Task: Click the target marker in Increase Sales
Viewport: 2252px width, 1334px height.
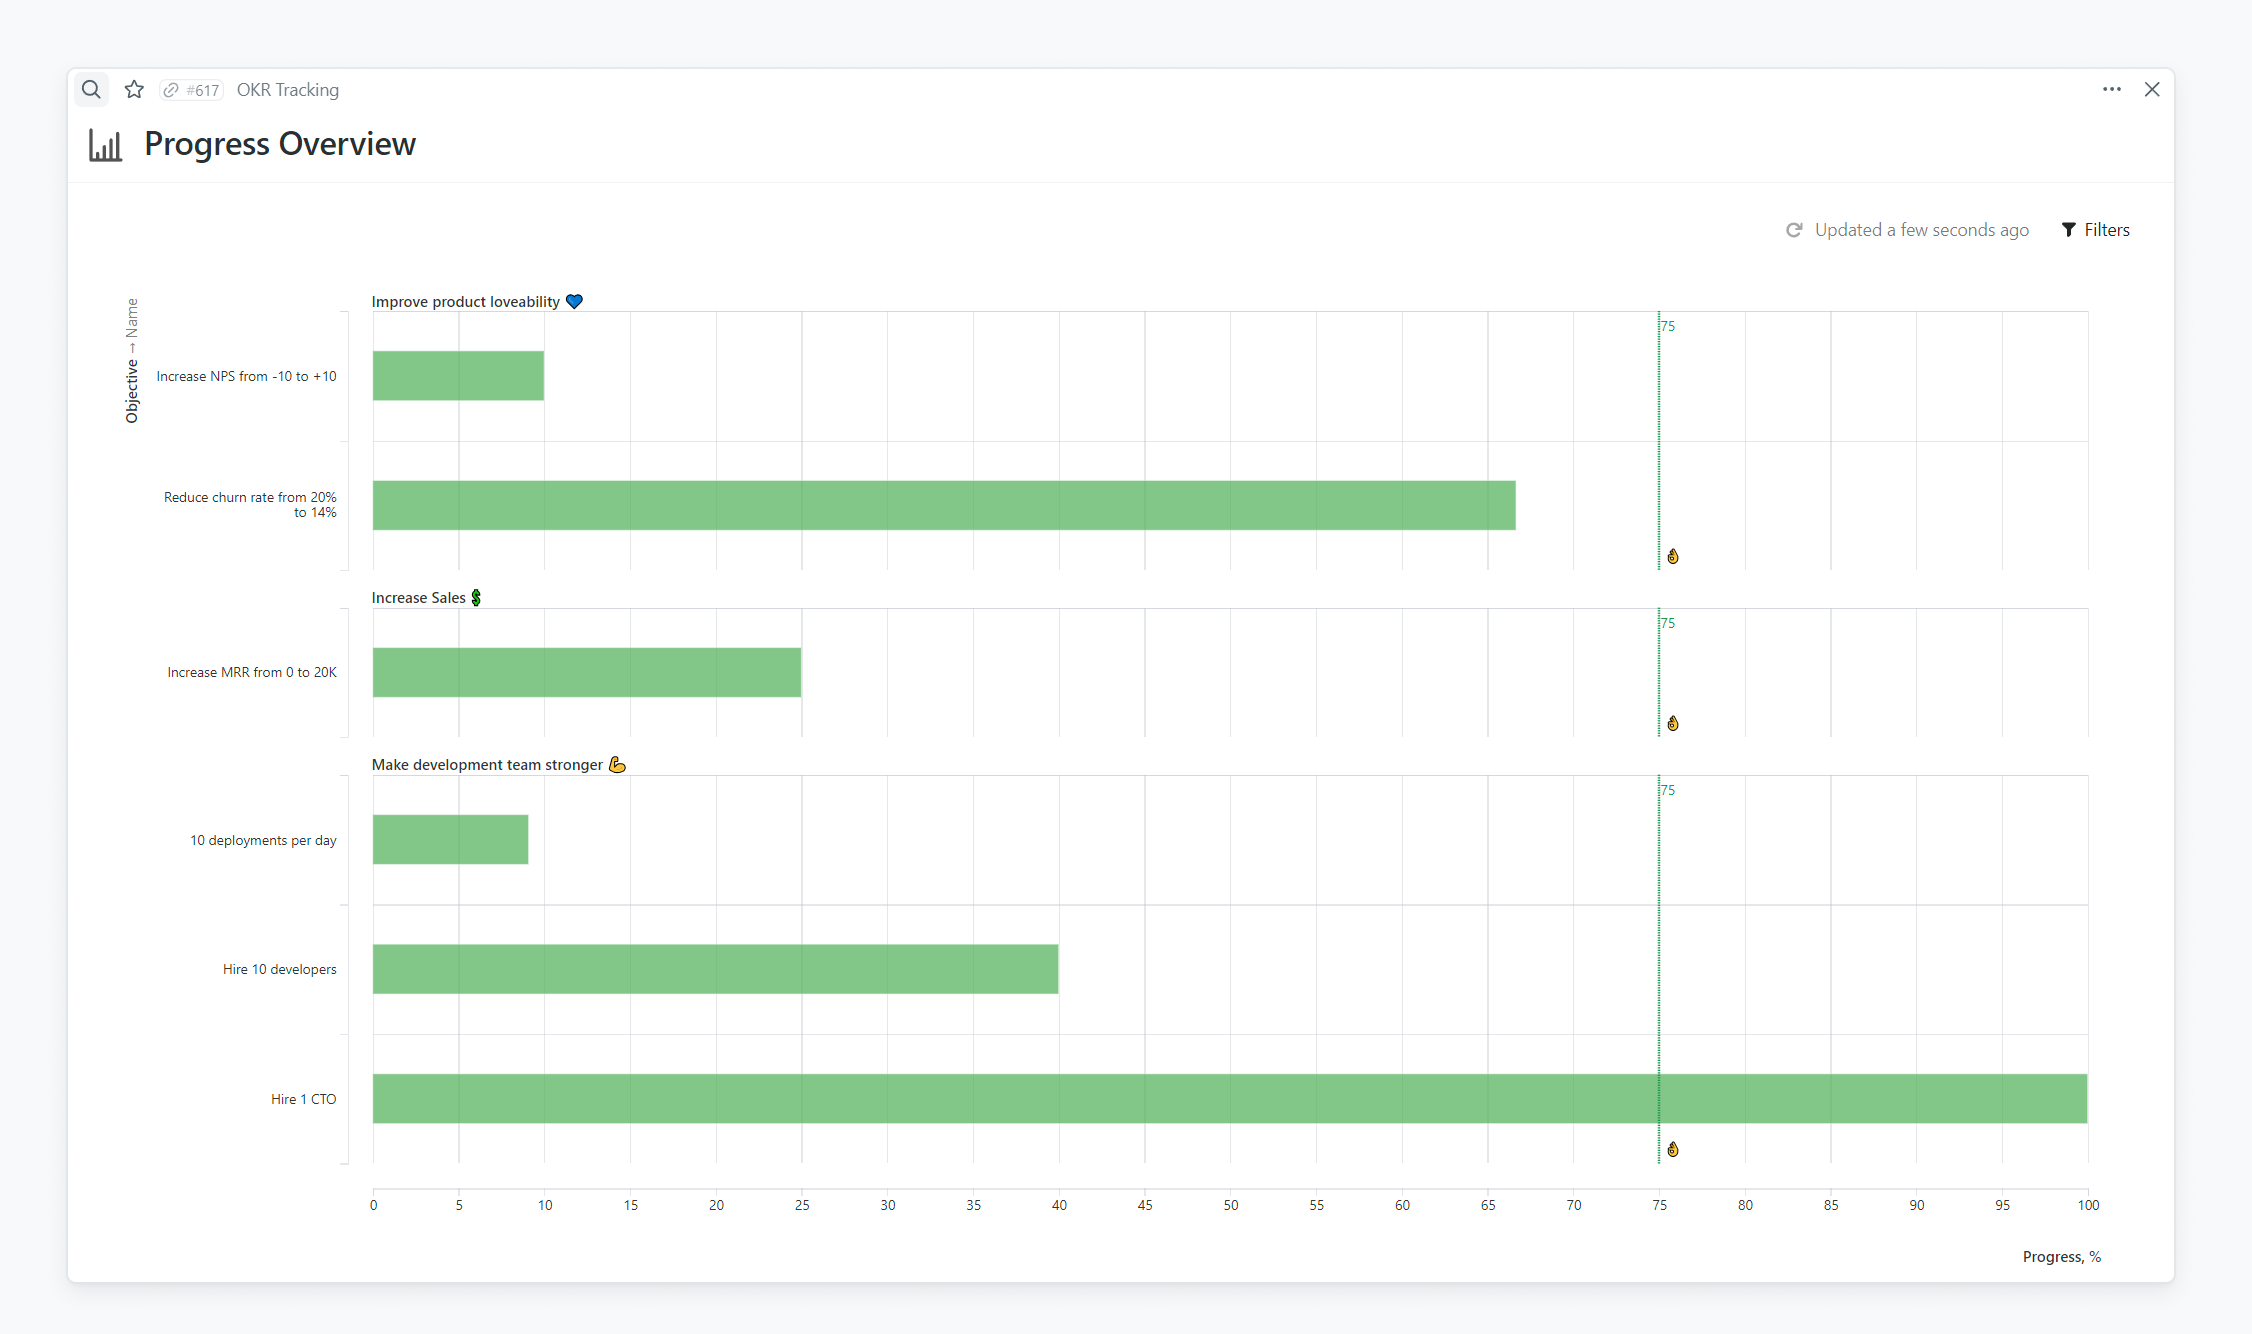Action: (x=1673, y=723)
